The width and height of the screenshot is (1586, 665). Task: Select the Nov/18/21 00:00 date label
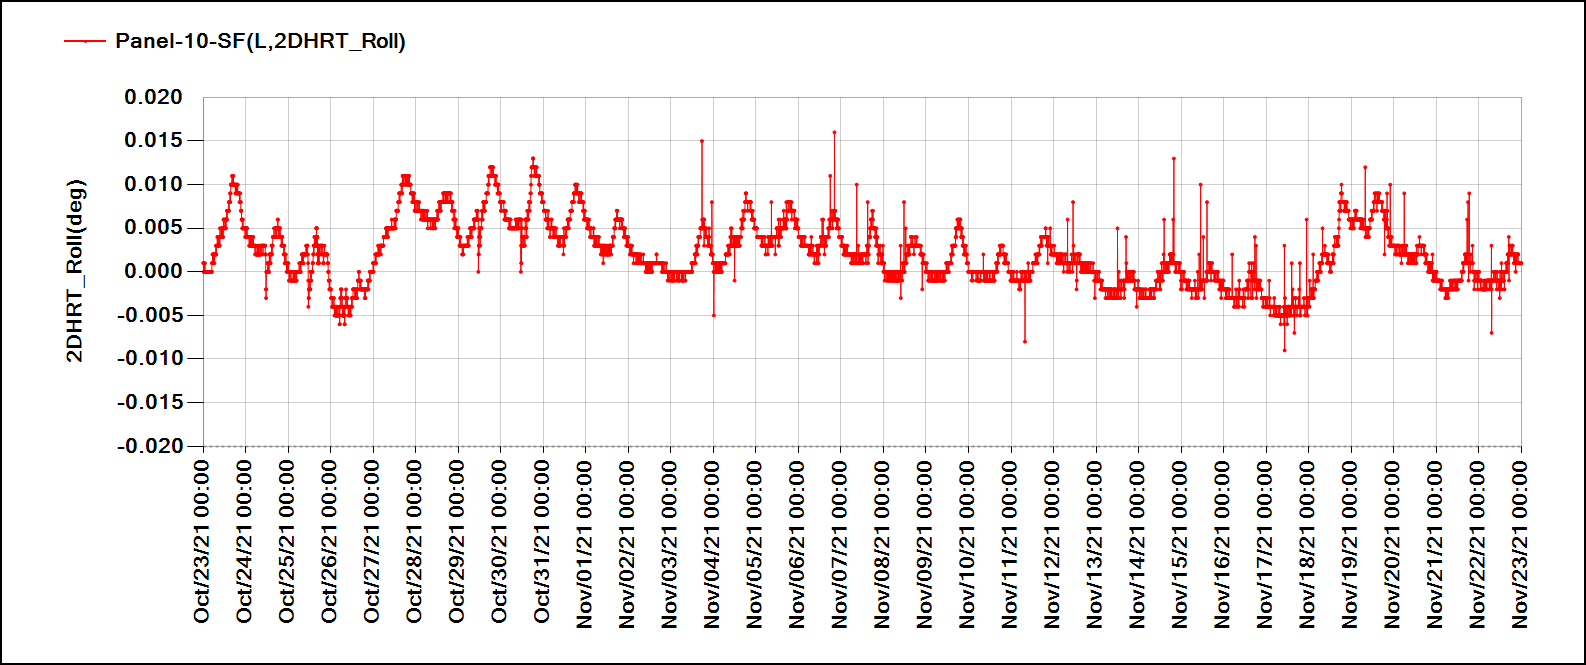tap(1308, 542)
